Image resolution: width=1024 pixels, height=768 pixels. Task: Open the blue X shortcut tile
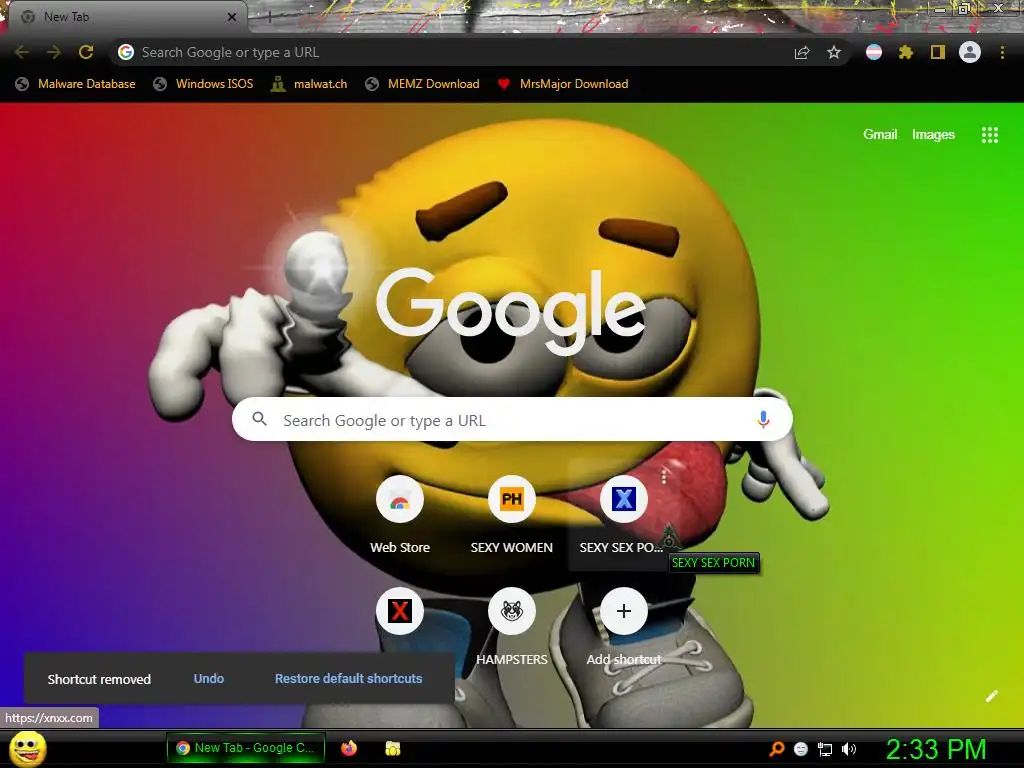coord(623,515)
